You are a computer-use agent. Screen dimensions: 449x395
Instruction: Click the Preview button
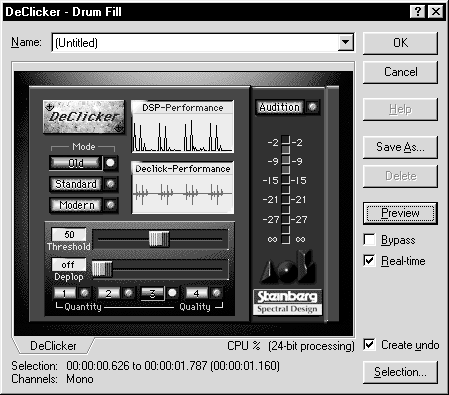pos(400,213)
